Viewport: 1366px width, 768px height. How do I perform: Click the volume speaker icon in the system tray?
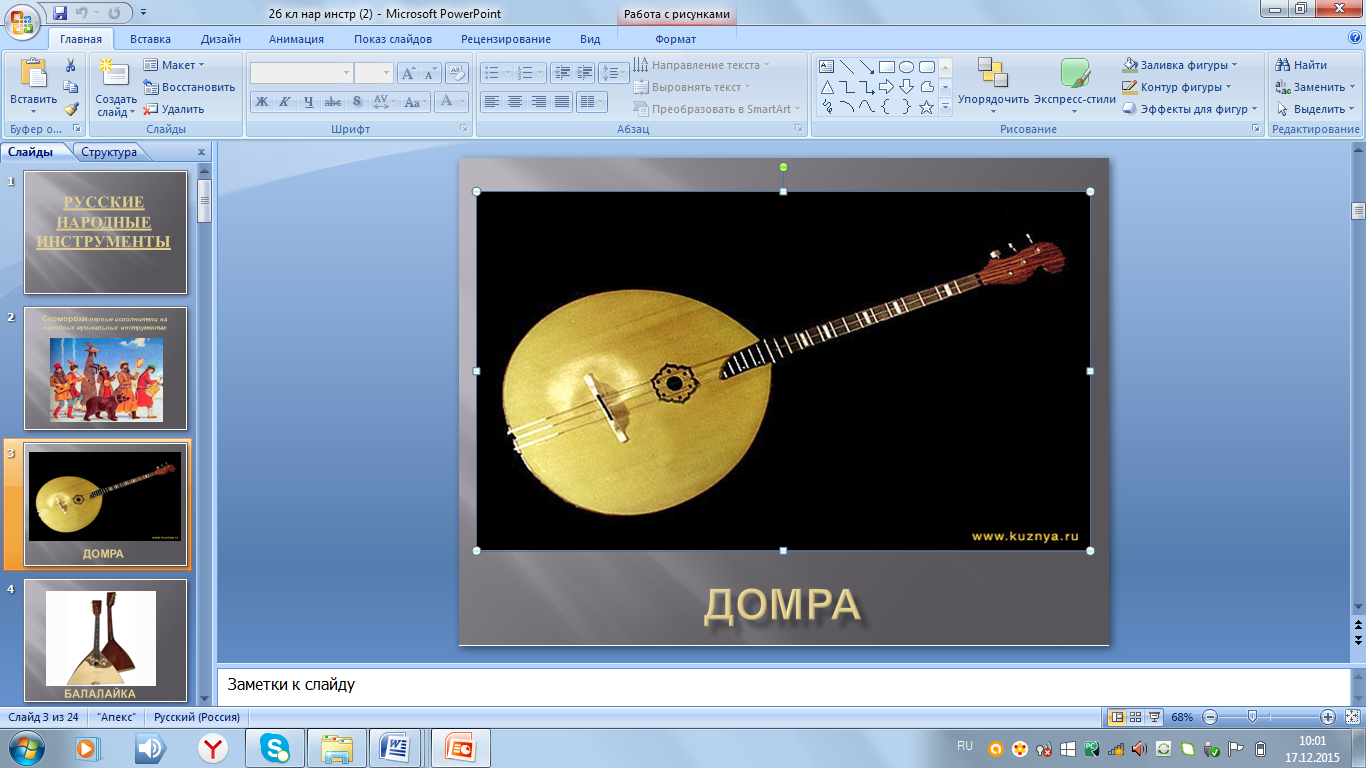click(x=1140, y=748)
